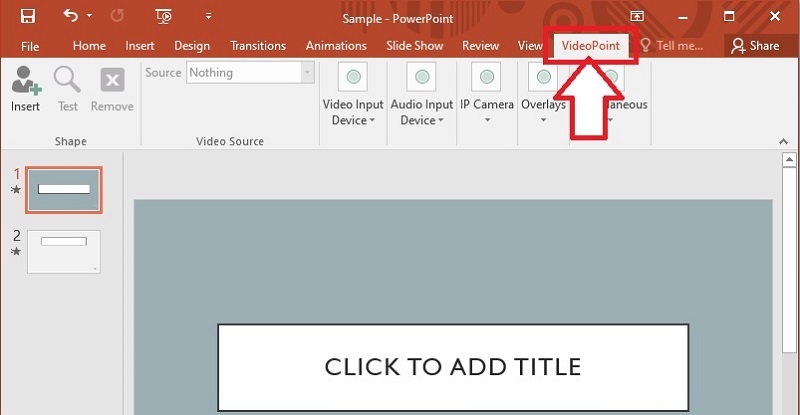Viewport: 800px width, 415px height.
Task: Click the Undo arrow icon
Action: [70, 16]
